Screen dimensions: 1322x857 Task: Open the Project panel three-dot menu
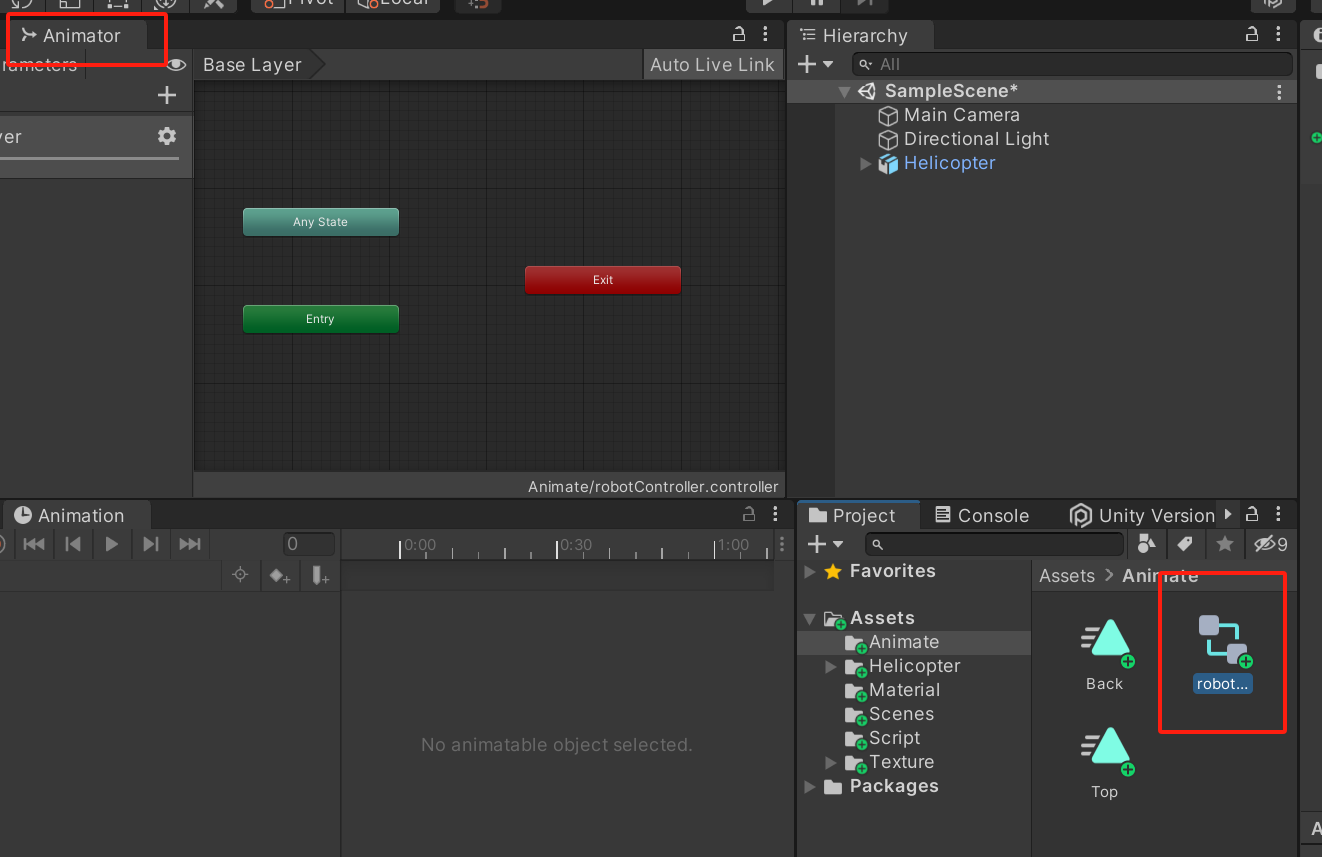point(1278,514)
